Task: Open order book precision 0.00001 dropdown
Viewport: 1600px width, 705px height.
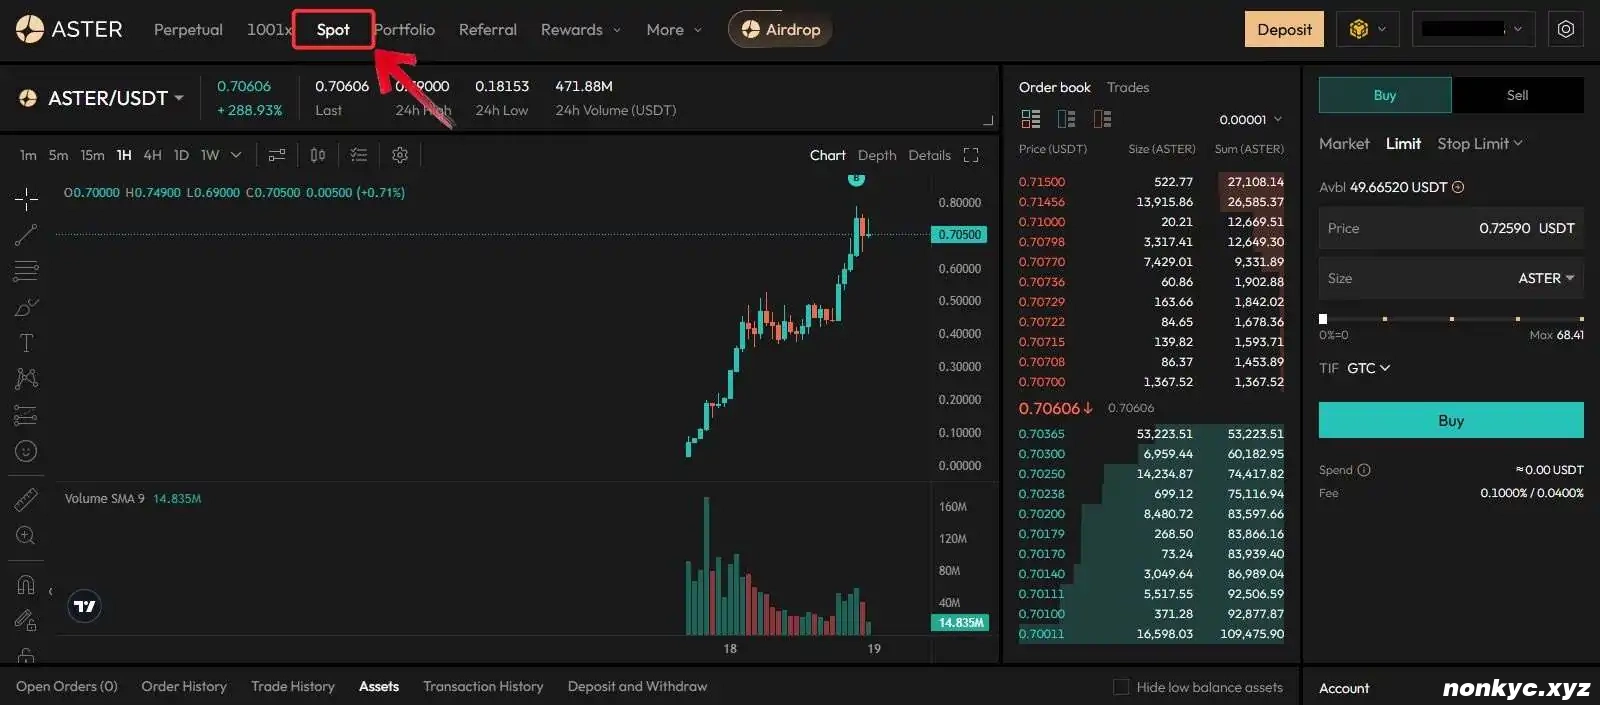Action: click(1250, 120)
